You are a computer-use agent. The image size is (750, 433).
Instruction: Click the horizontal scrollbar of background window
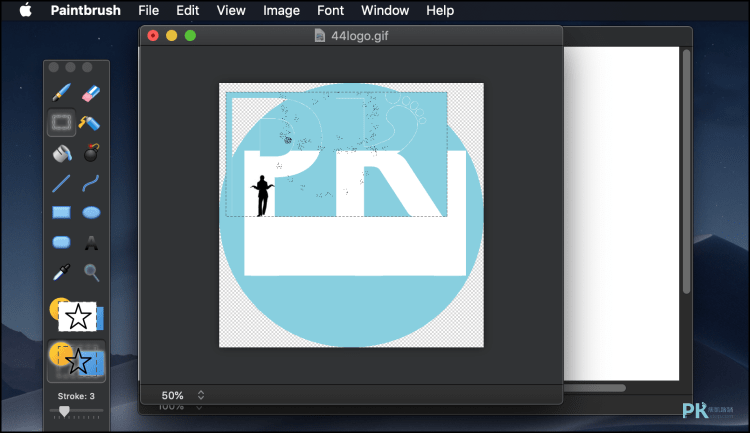tap(595, 388)
